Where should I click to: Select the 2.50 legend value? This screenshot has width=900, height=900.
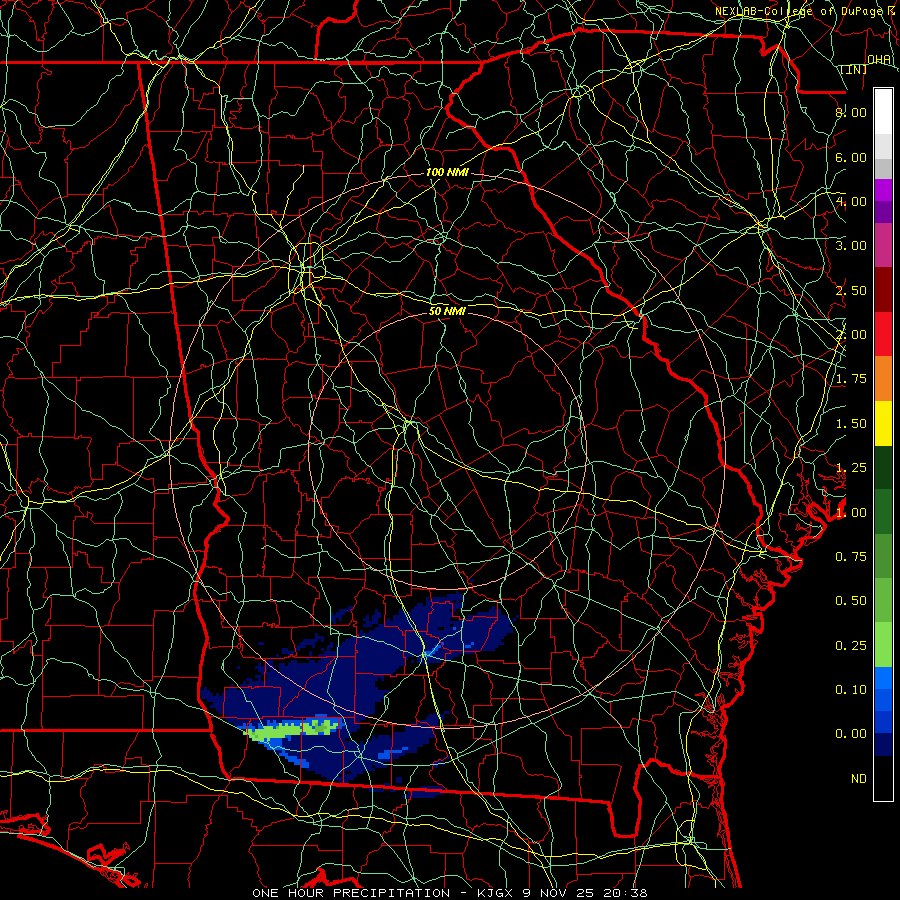851,290
